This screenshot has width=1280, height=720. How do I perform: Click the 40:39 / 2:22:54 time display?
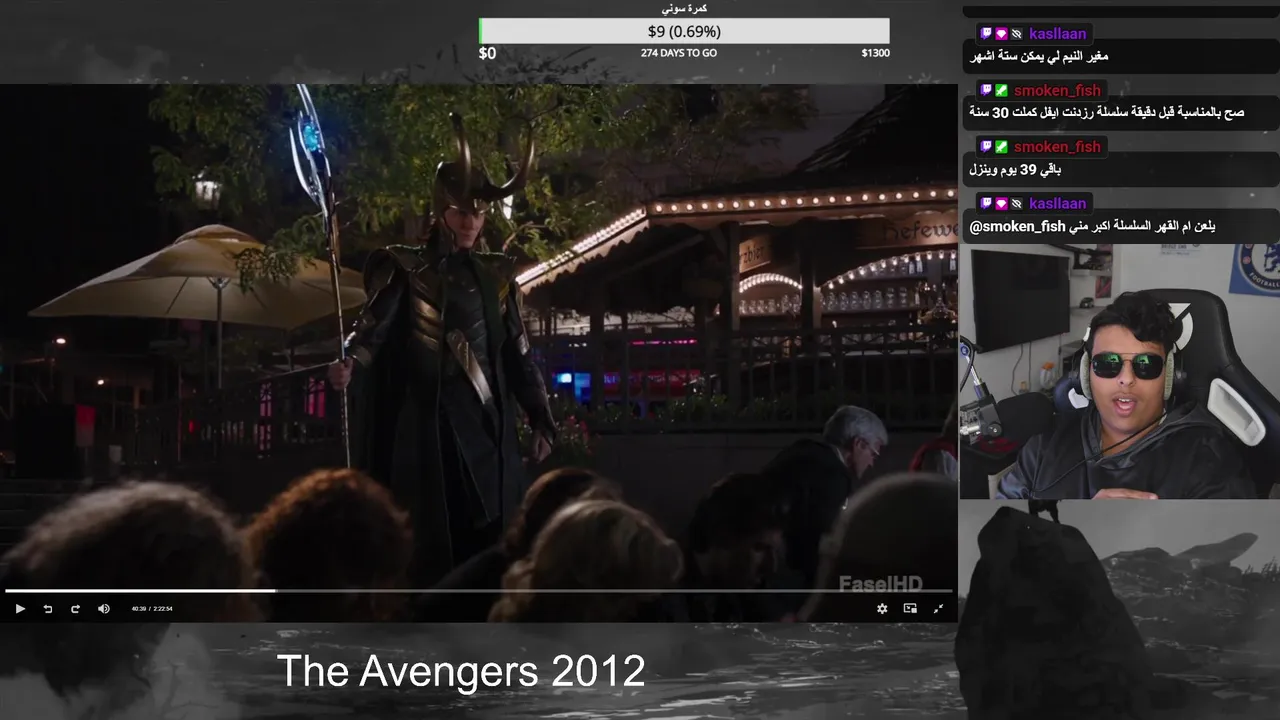[x=152, y=609]
